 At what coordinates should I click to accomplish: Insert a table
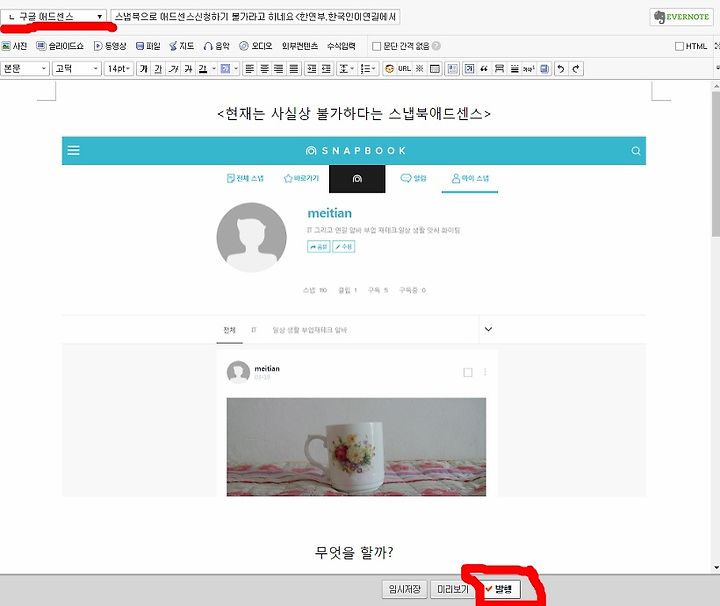435,69
